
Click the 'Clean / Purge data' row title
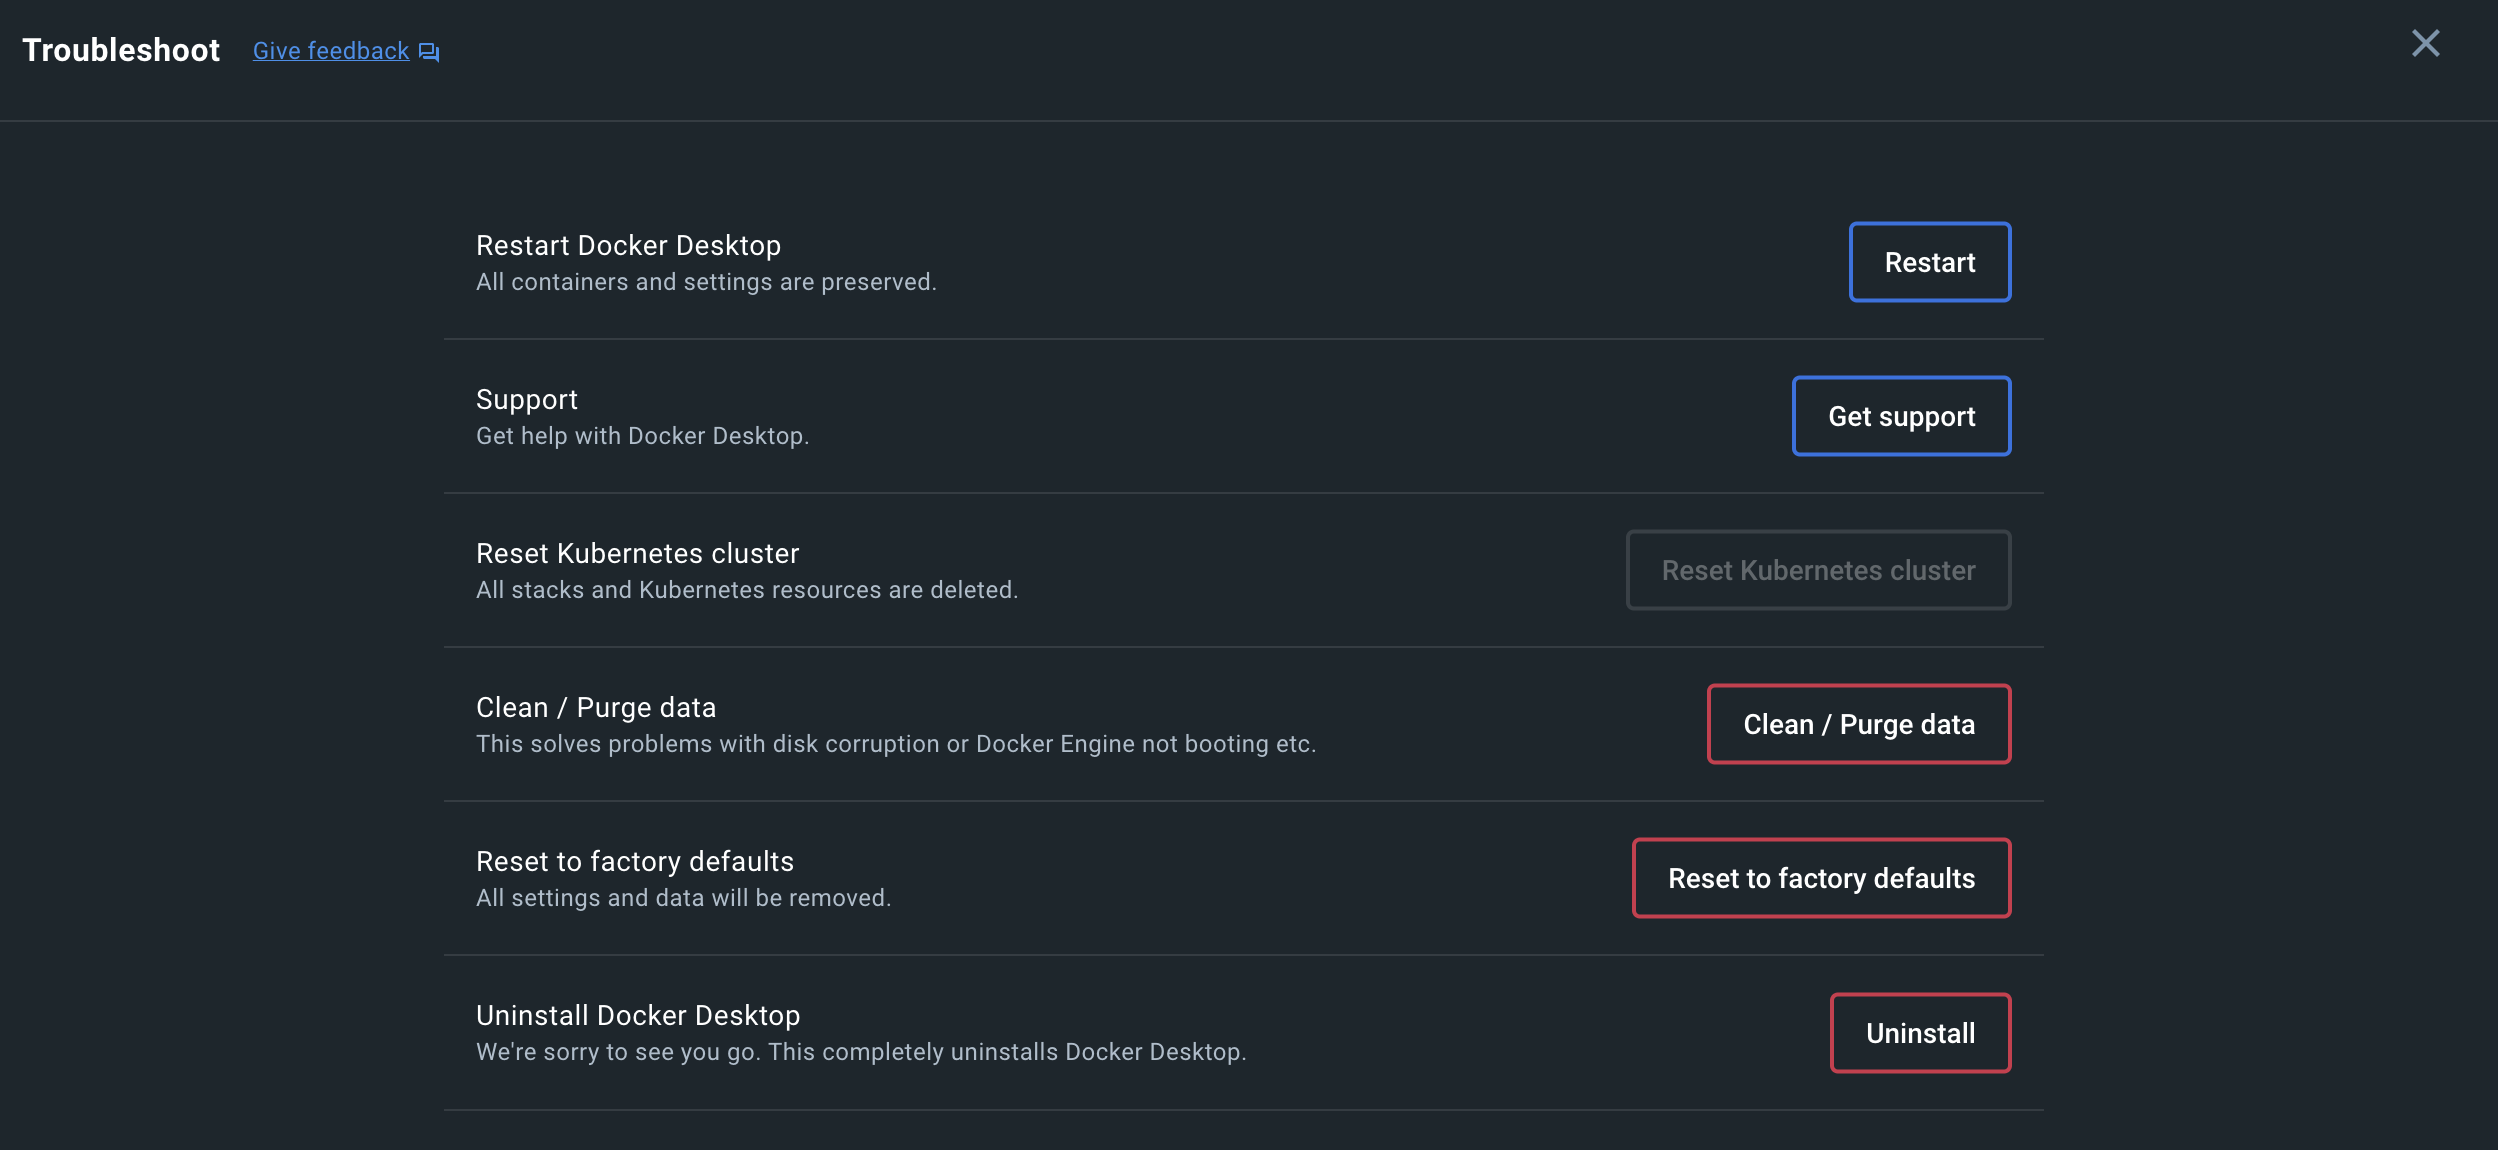596,707
